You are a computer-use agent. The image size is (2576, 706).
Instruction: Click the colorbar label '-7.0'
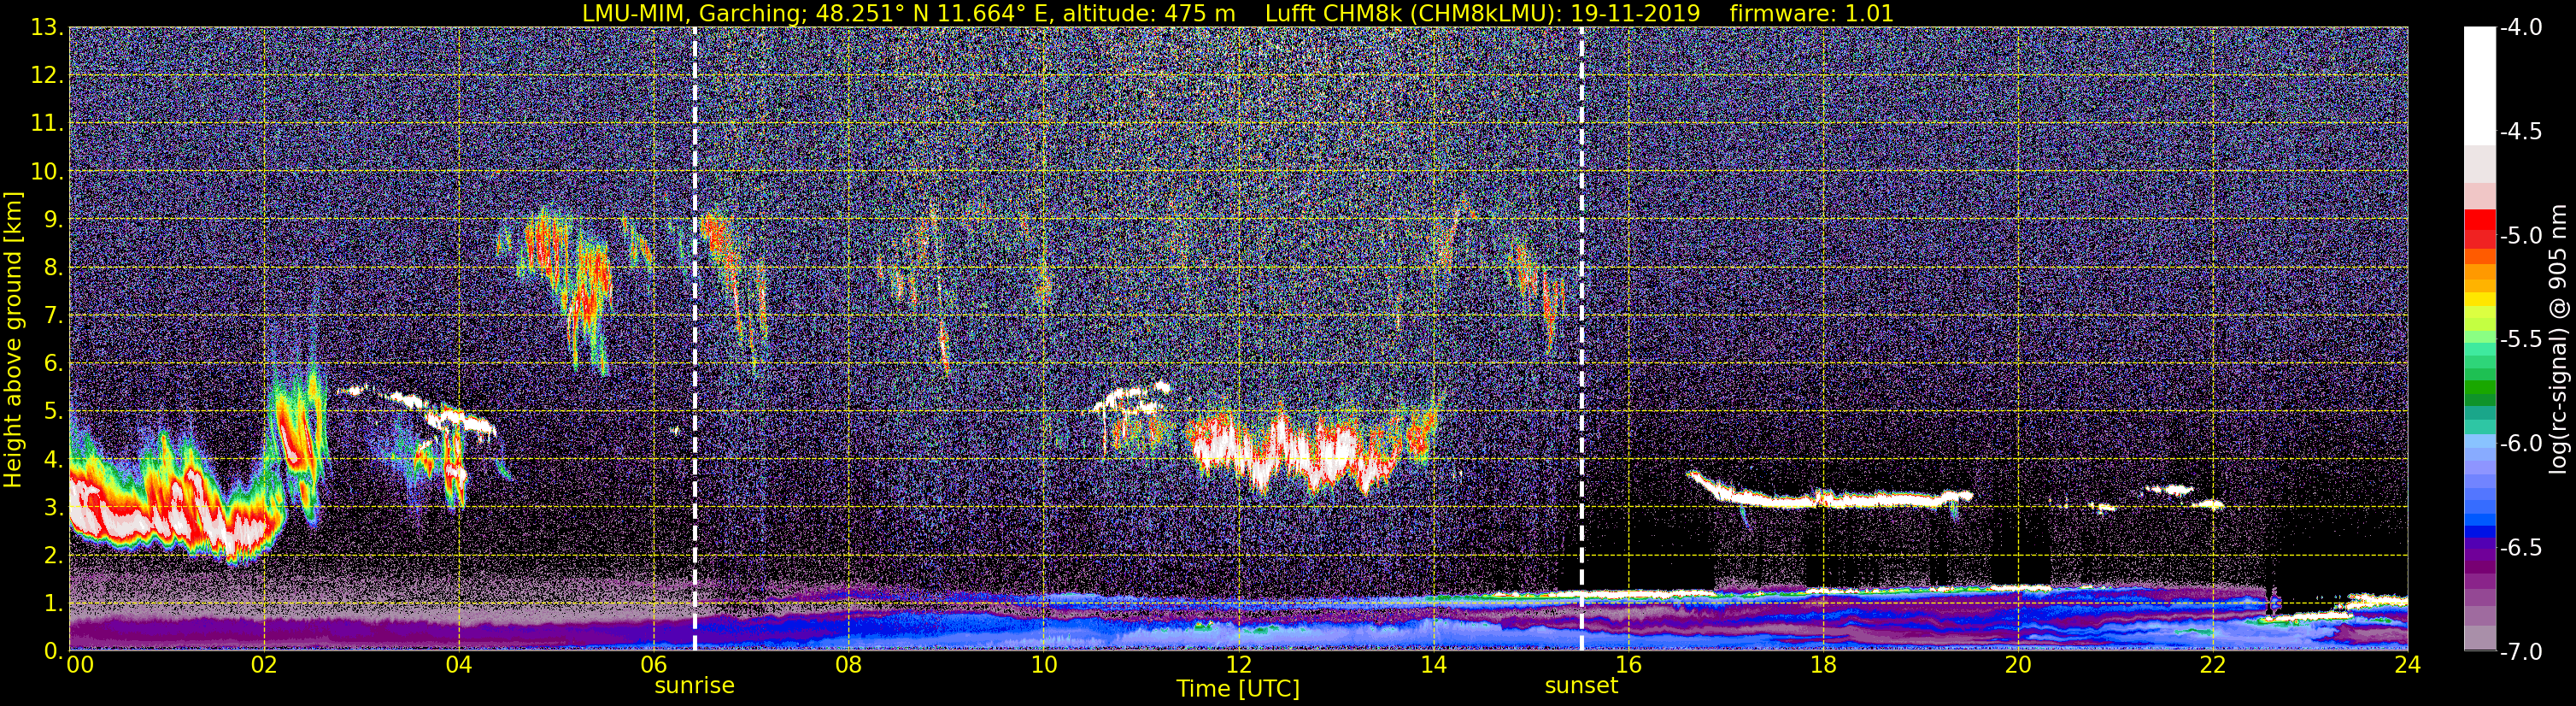pos(2521,652)
